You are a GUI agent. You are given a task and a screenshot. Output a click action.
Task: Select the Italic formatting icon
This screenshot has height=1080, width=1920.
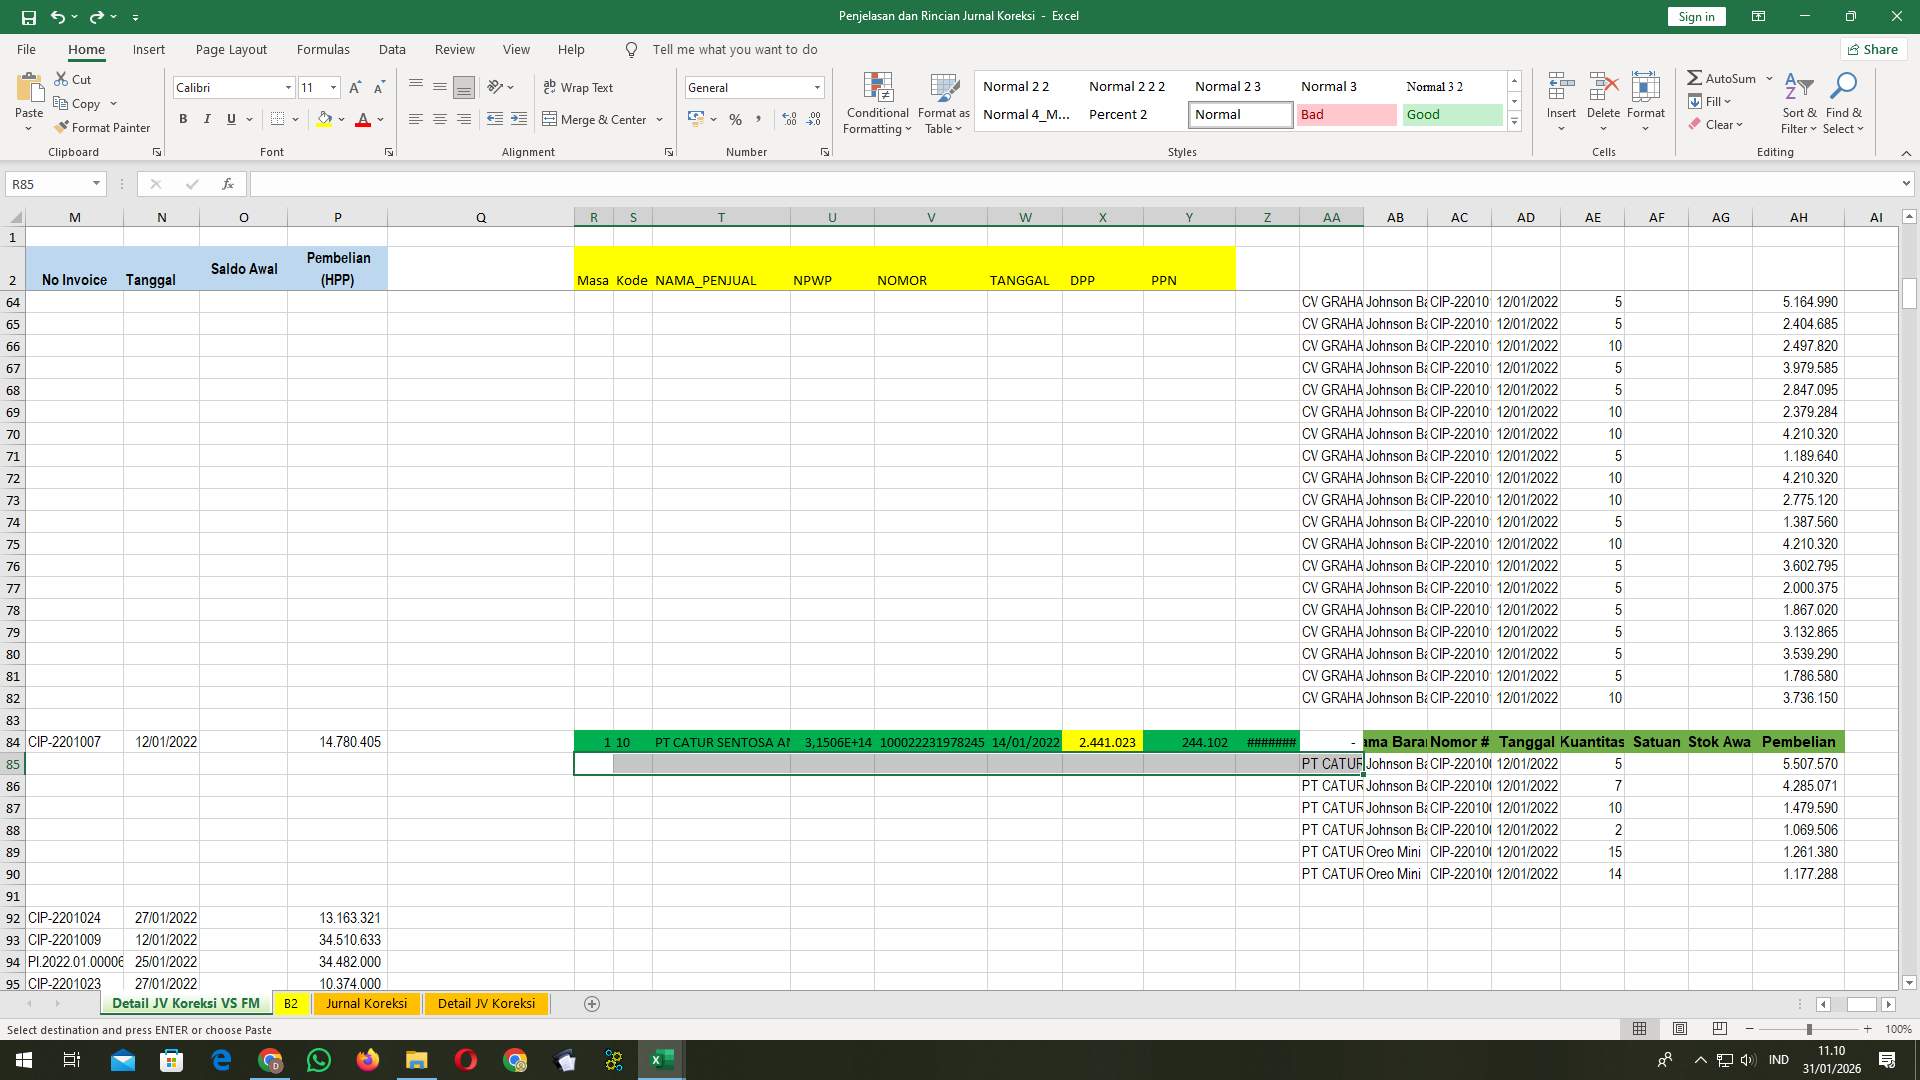click(x=207, y=119)
